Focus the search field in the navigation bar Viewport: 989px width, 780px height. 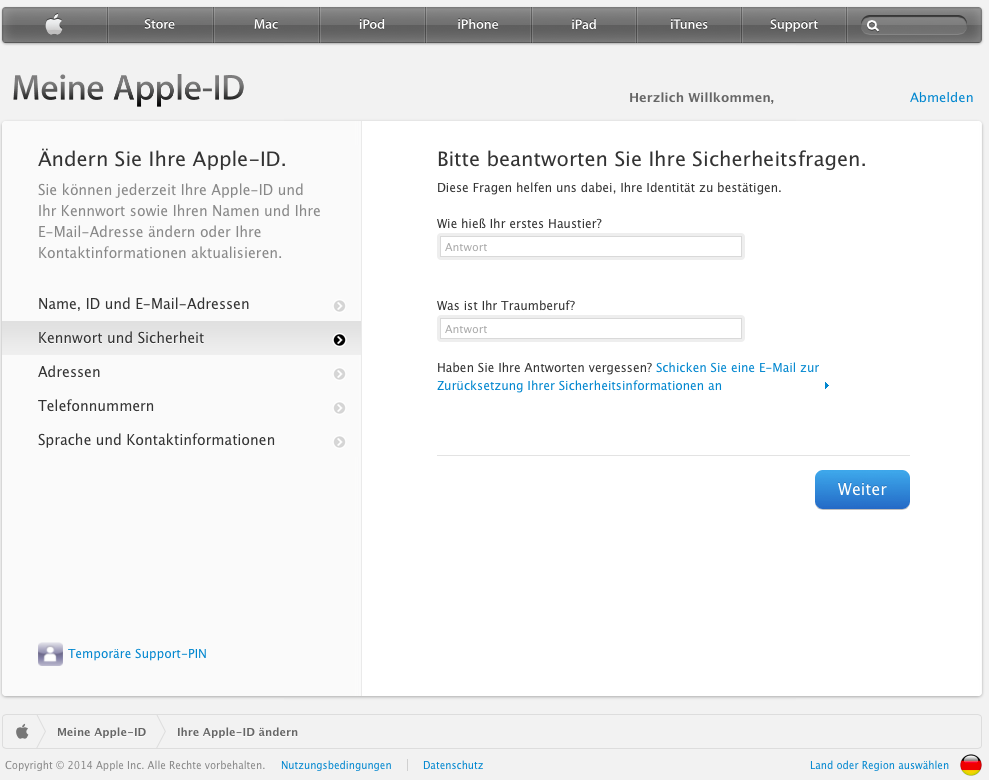tap(914, 25)
